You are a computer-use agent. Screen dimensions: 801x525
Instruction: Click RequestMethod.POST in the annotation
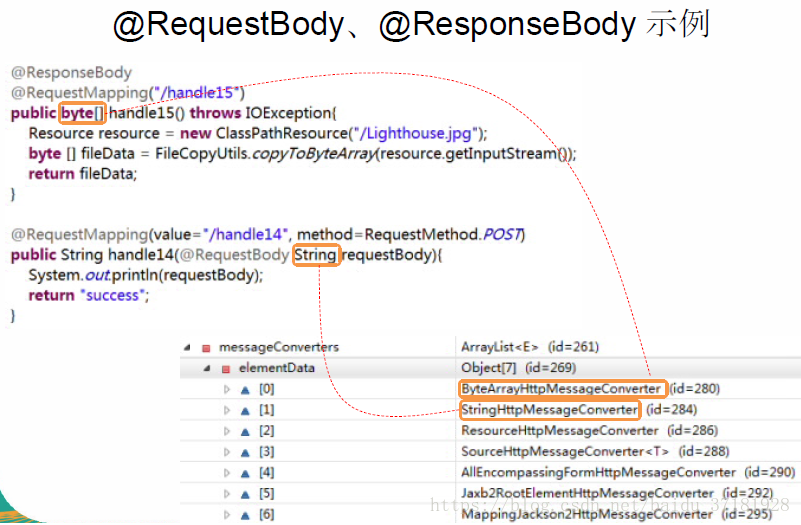[x=443, y=234]
